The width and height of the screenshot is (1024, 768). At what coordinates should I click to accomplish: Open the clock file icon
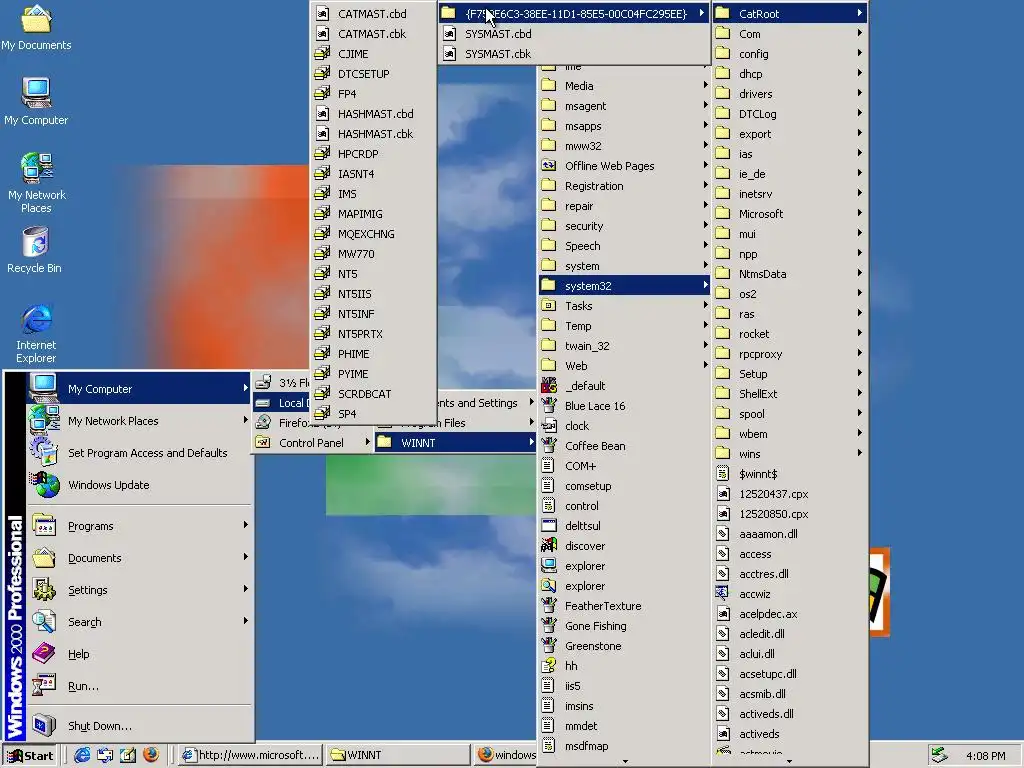click(549, 426)
